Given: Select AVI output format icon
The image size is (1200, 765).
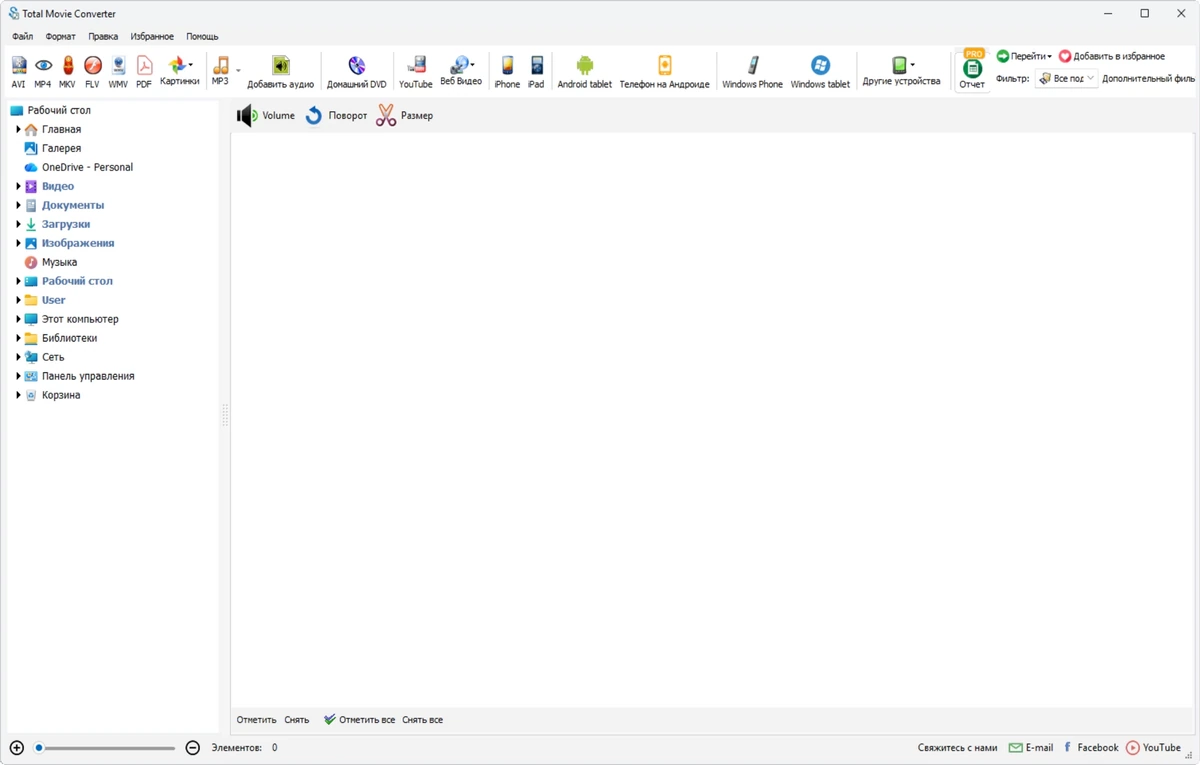Looking at the screenshot, I should click(x=18, y=72).
